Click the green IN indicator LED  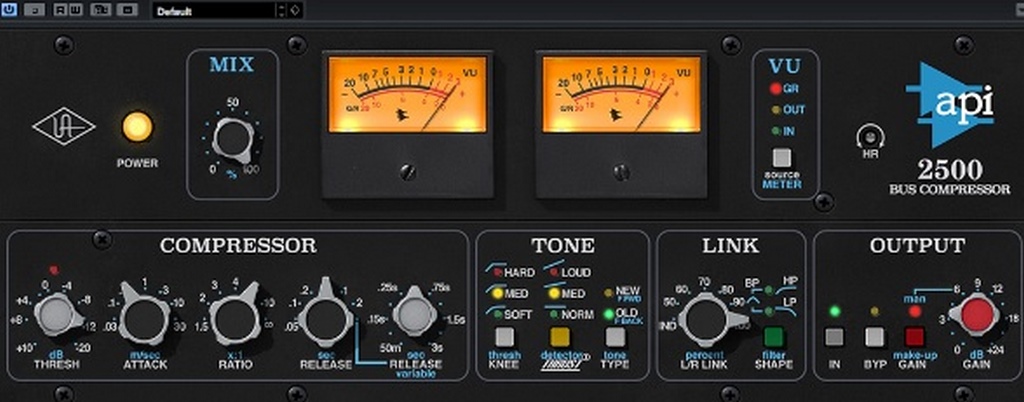[x=834, y=311]
